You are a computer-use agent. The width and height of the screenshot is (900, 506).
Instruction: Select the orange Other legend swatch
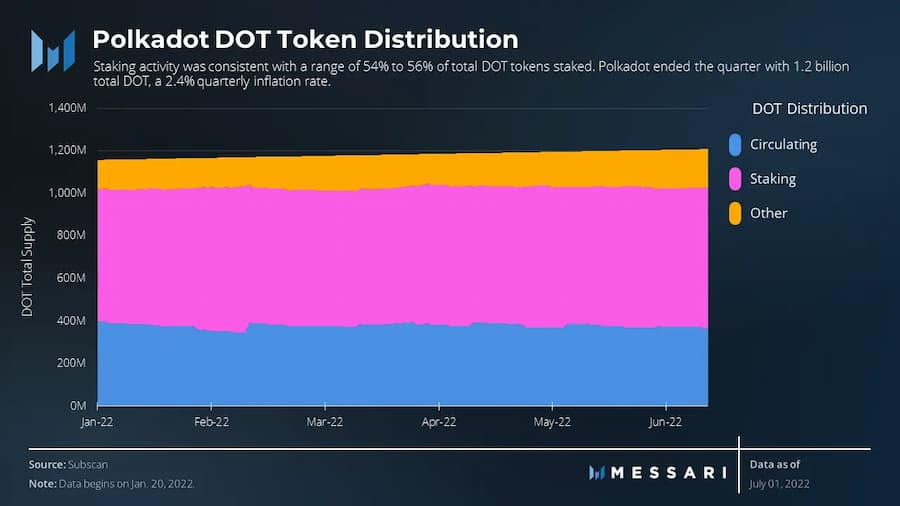click(735, 213)
